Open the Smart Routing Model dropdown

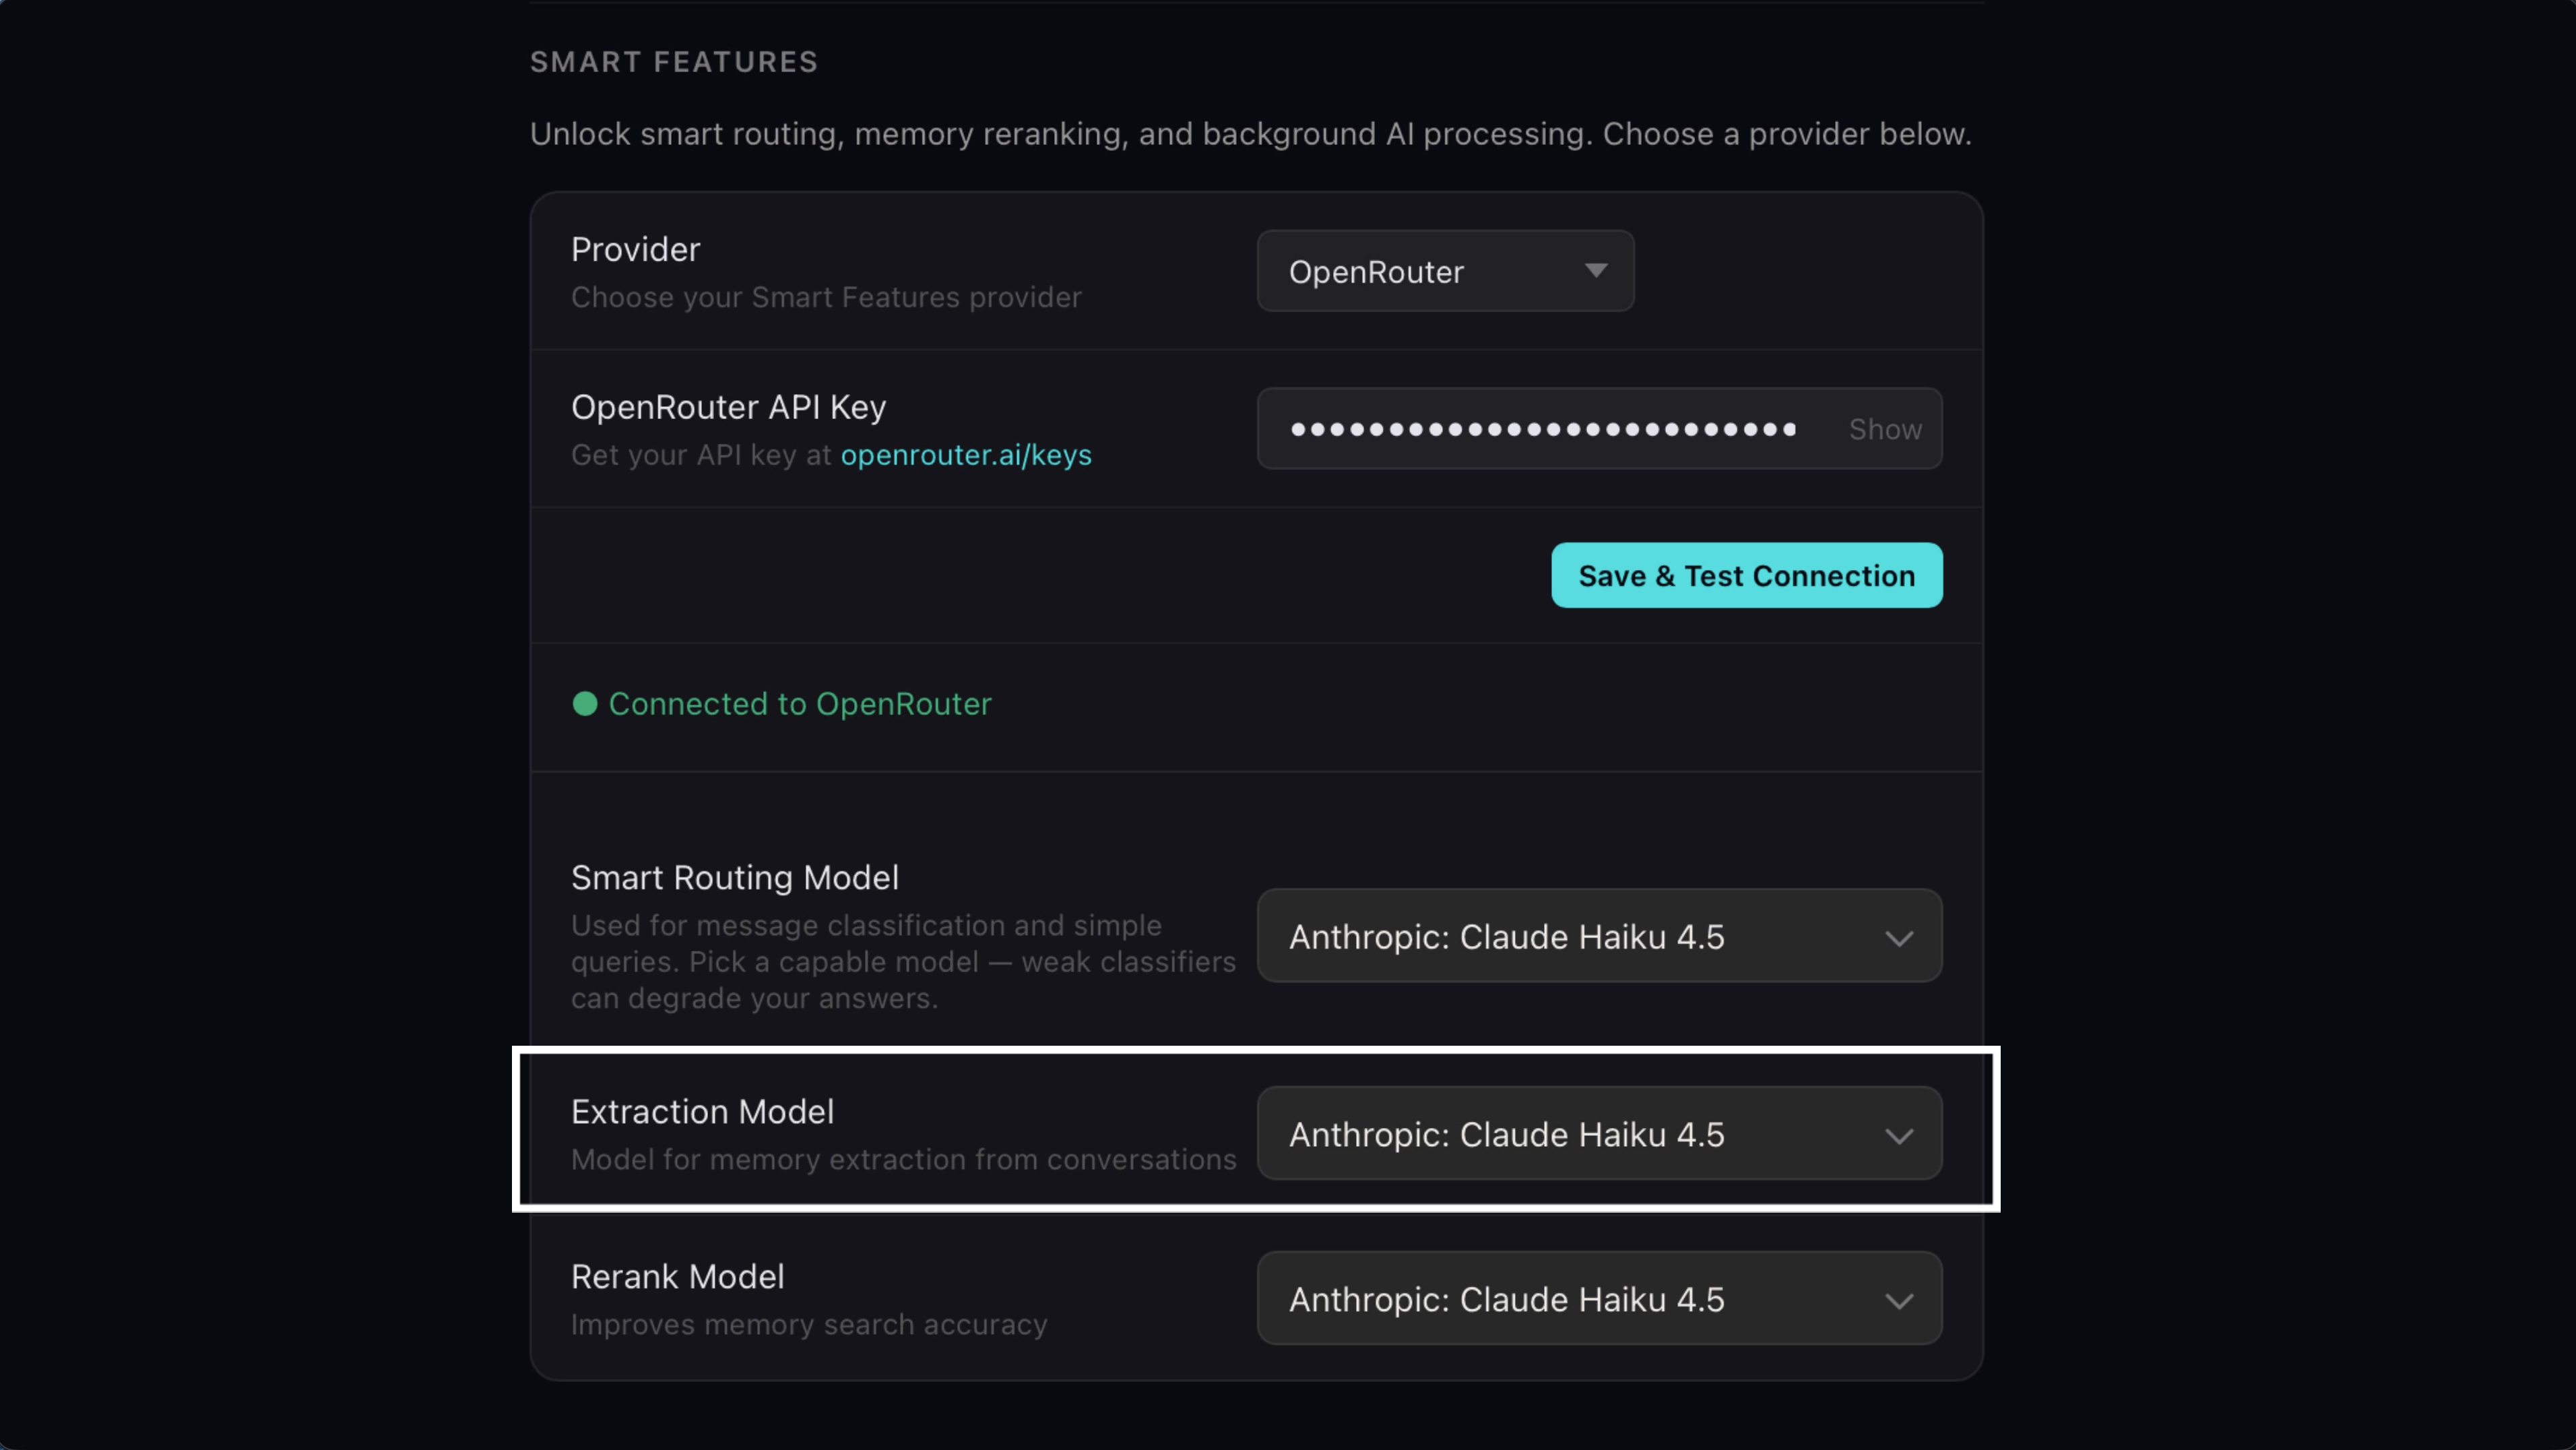coord(1599,936)
